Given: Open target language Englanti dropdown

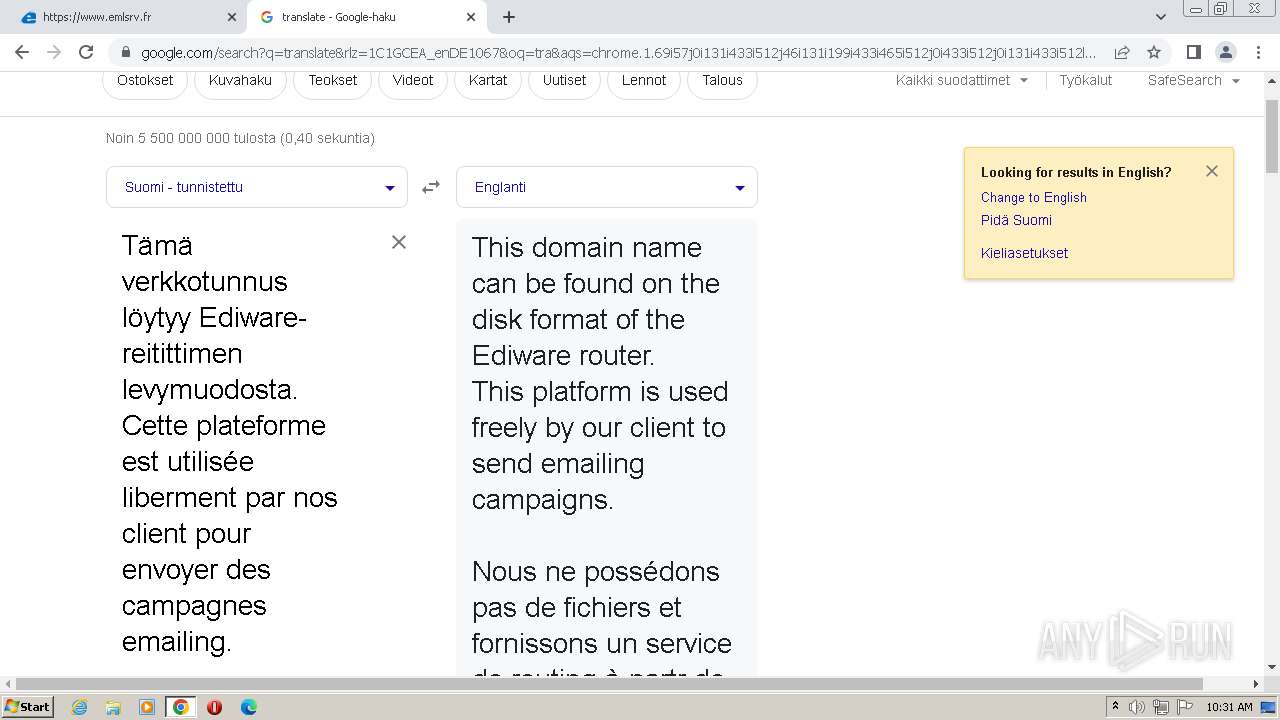Looking at the screenshot, I should [x=607, y=187].
